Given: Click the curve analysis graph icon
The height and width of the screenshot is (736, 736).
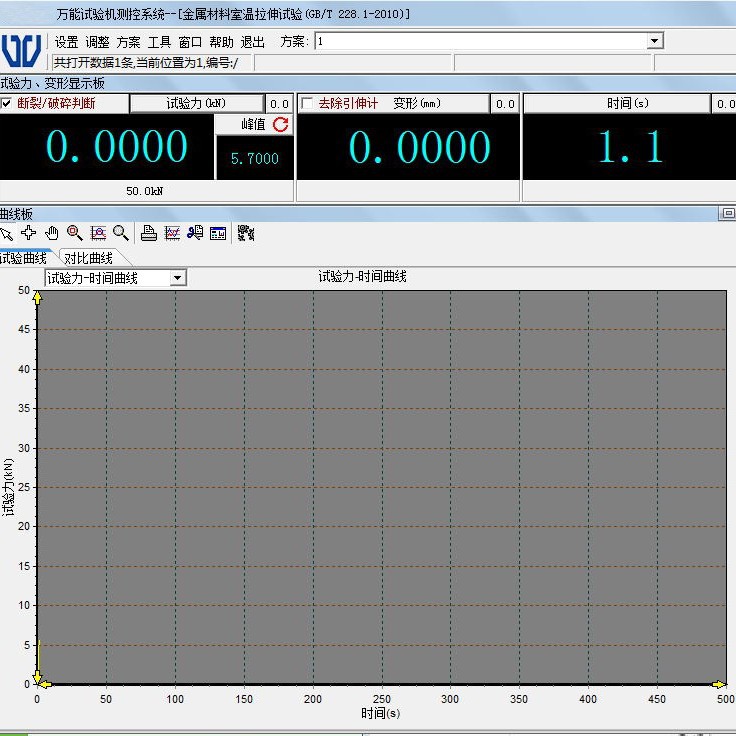Looking at the screenshot, I should pyautogui.click(x=98, y=233).
